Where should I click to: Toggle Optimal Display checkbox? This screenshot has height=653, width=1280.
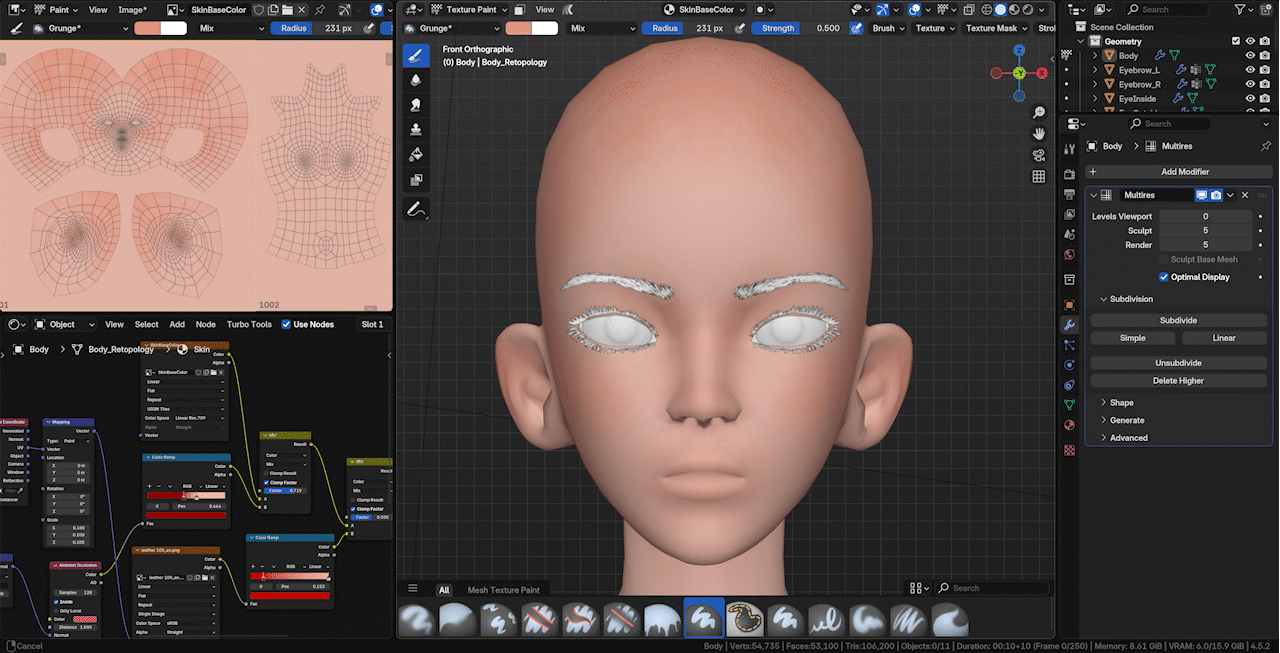pos(1164,277)
